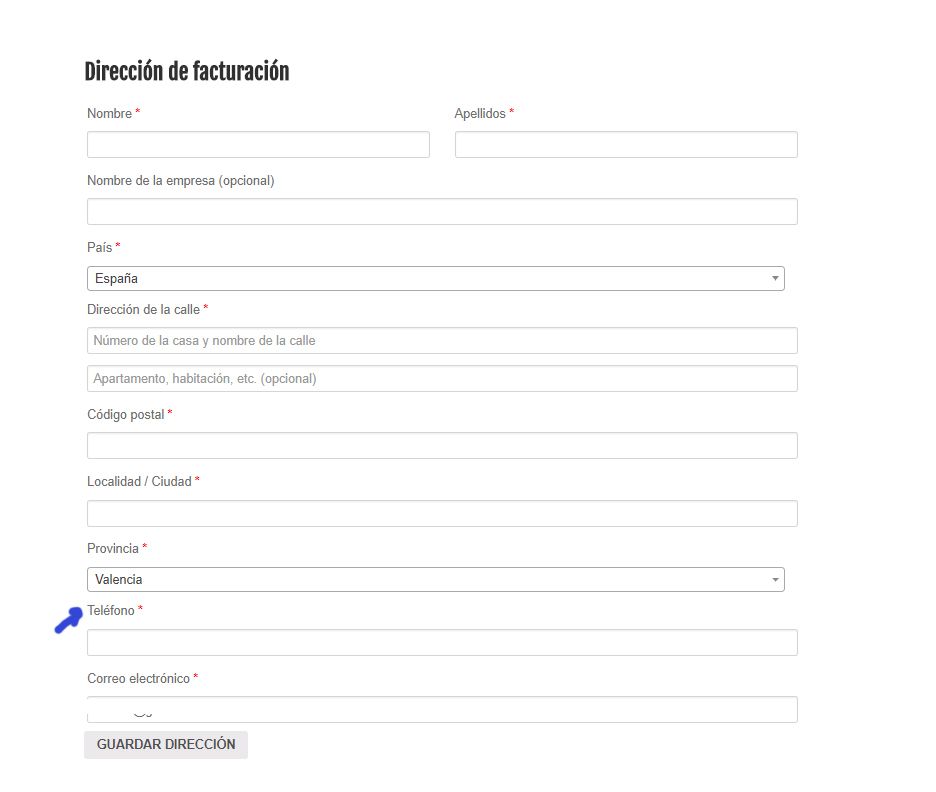Focus the Teléfono input field

coord(442,642)
